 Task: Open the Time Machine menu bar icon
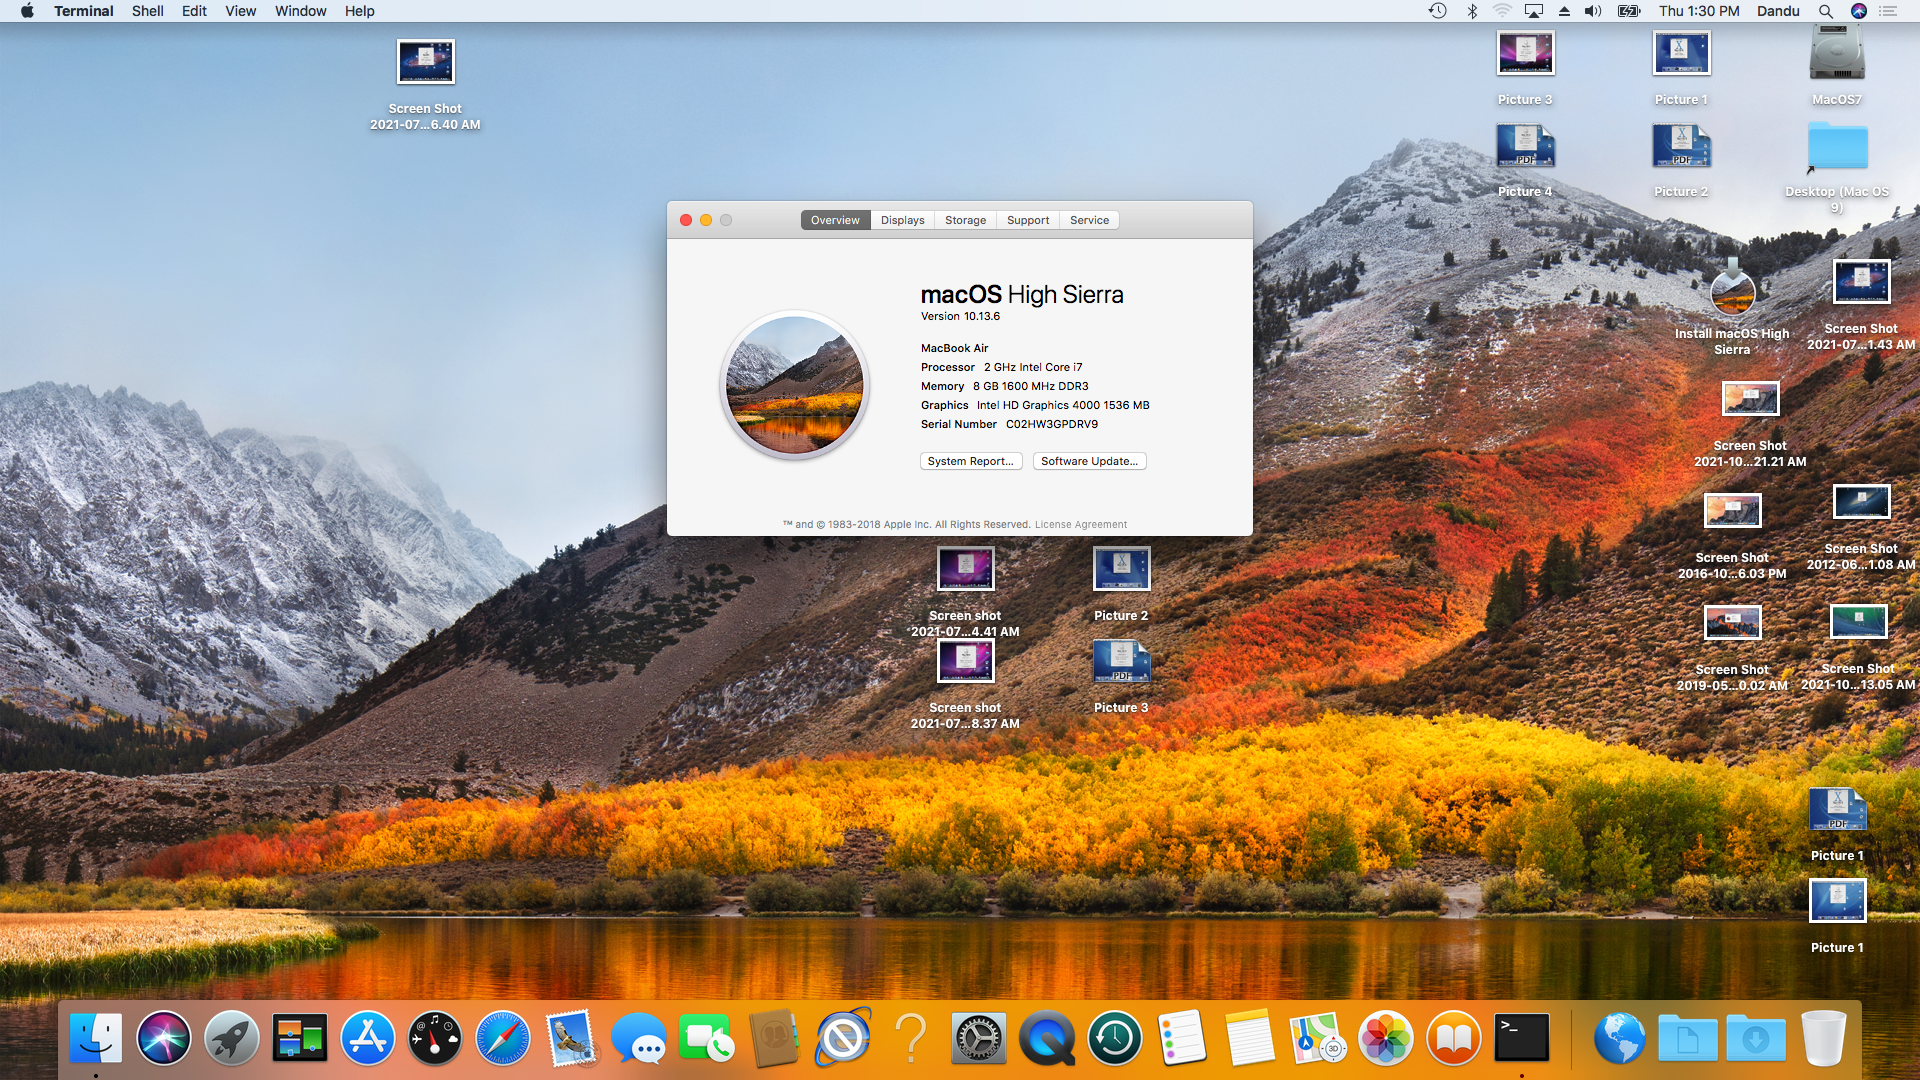(1438, 11)
